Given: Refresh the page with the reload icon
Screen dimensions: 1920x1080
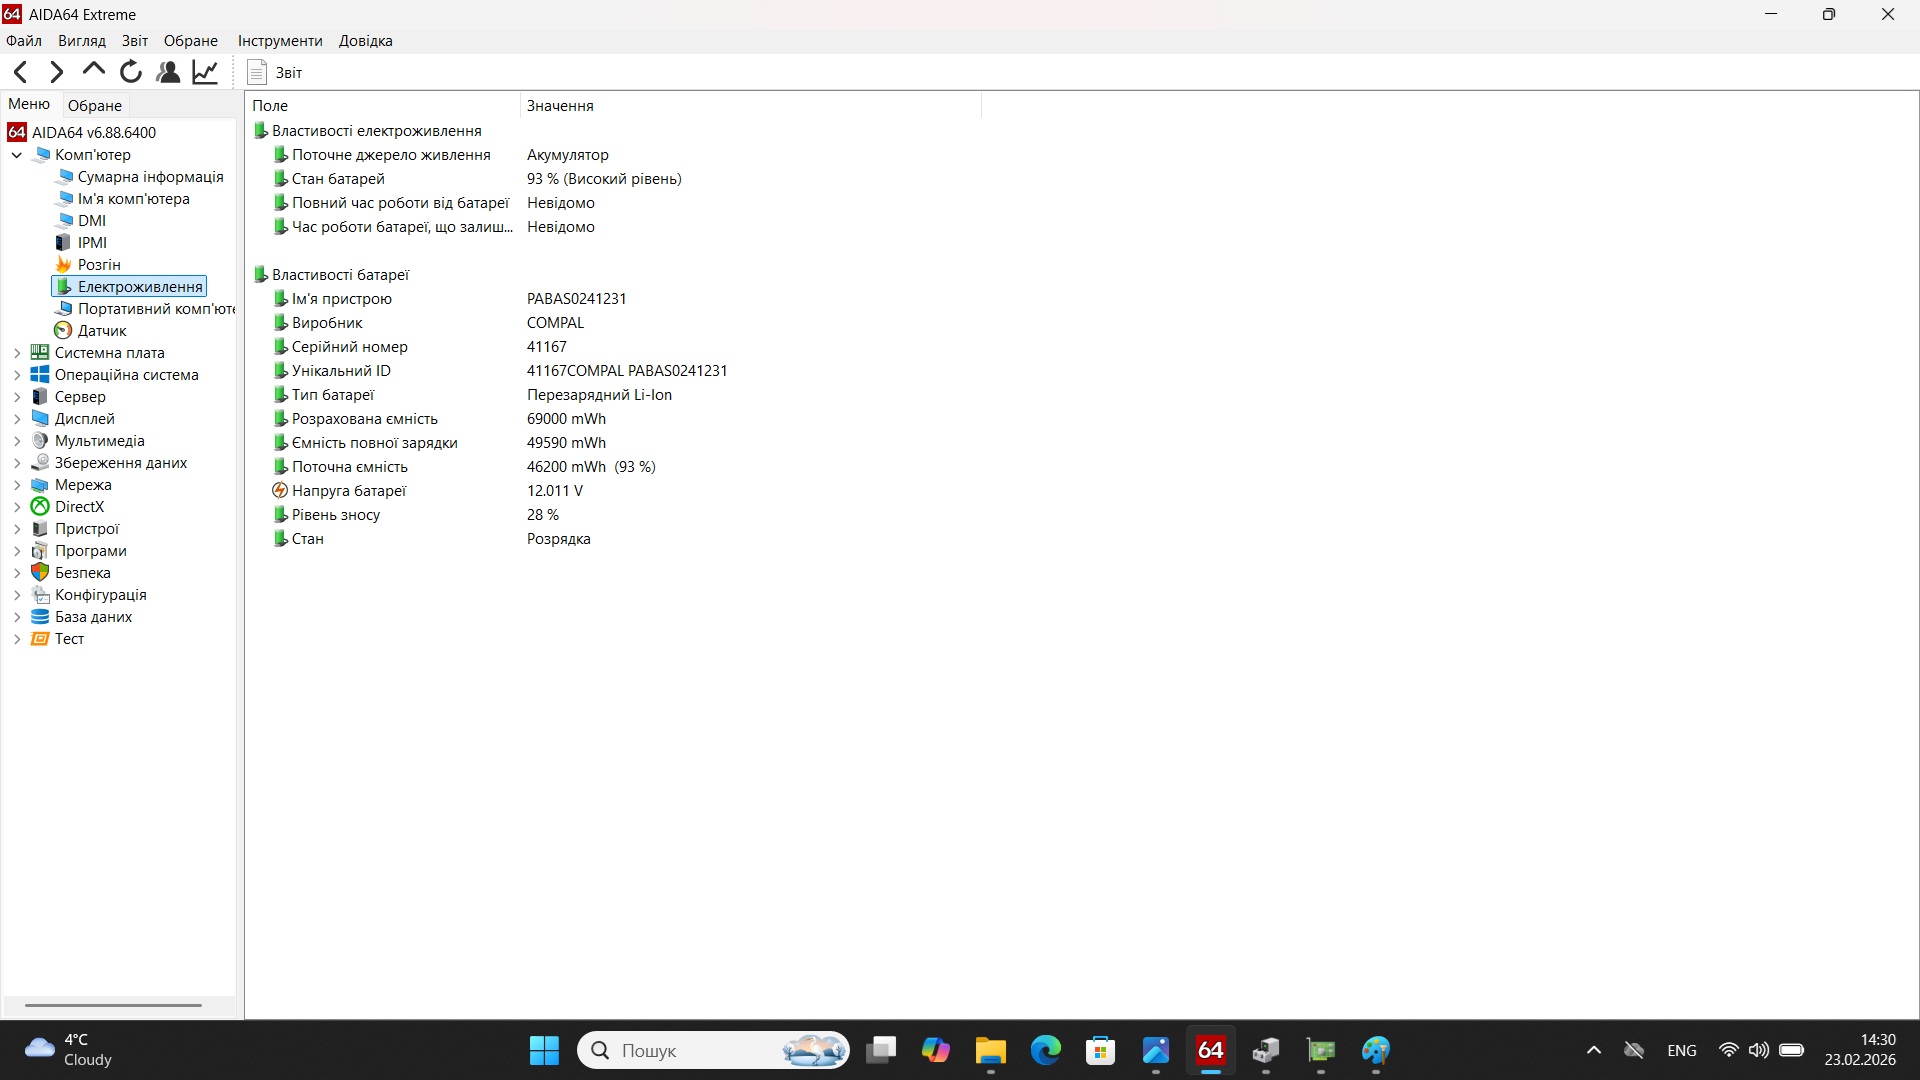Looking at the screenshot, I should point(130,71).
